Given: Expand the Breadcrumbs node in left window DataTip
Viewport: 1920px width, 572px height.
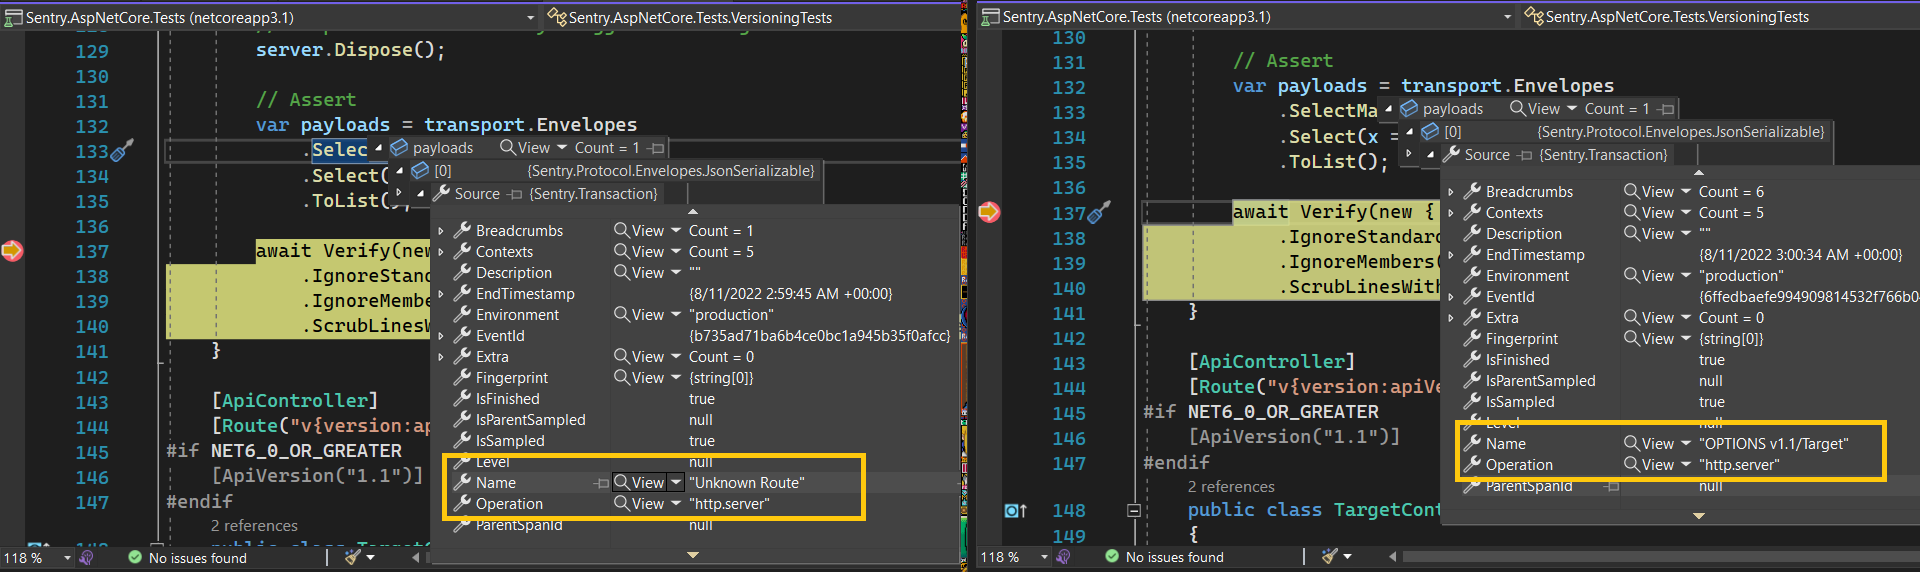Looking at the screenshot, I should click(x=441, y=231).
